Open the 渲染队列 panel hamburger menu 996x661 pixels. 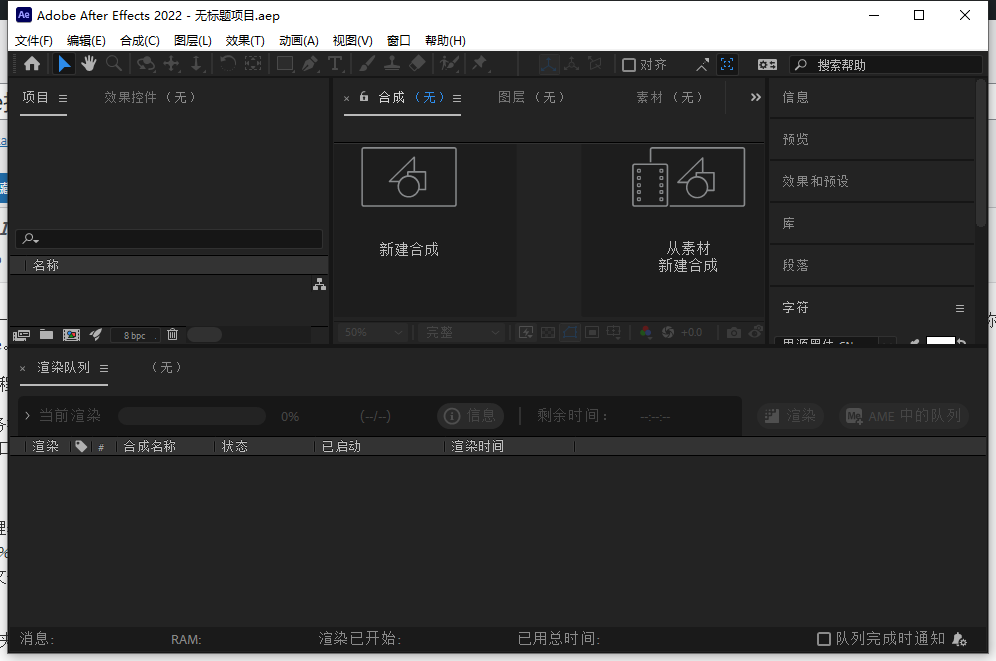[x=104, y=368]
